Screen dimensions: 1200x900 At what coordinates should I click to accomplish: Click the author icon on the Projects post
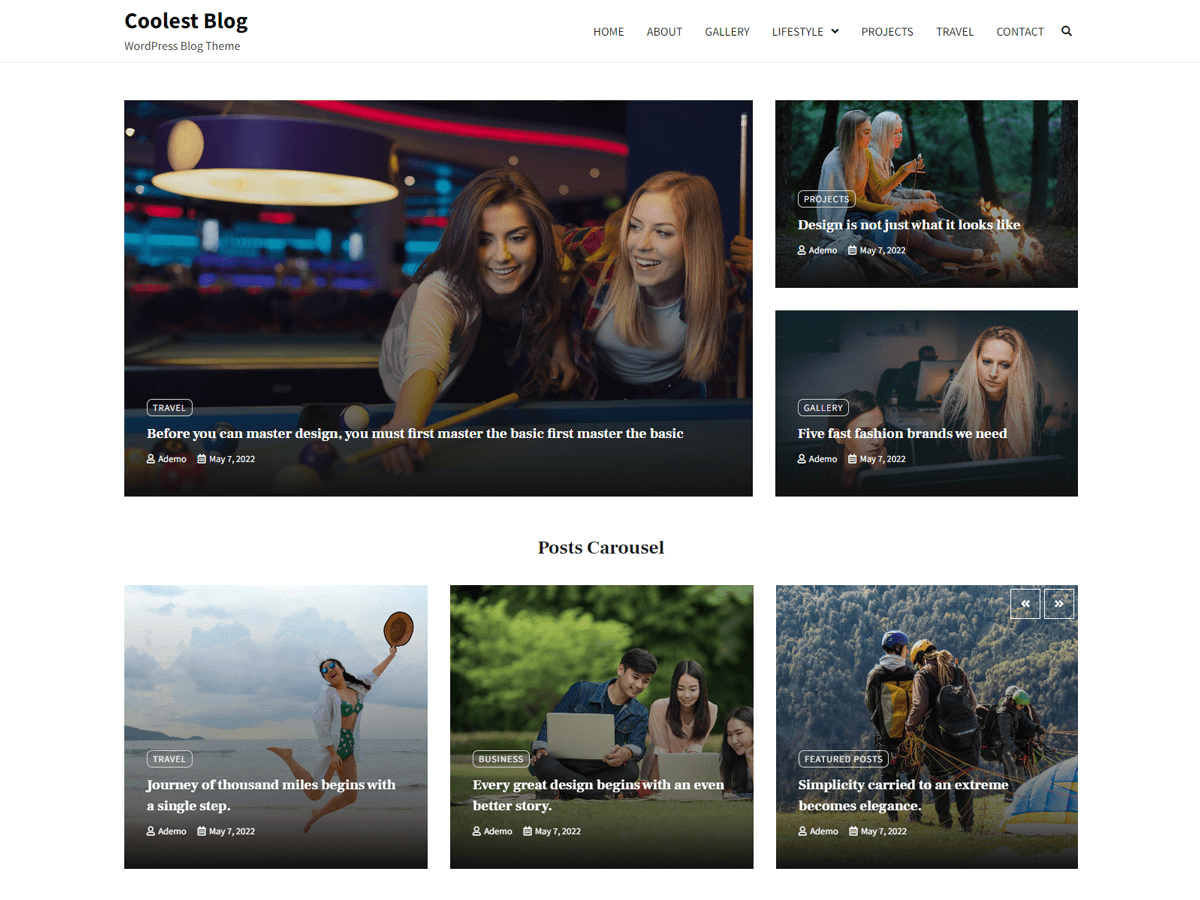(x=800, y=250)
